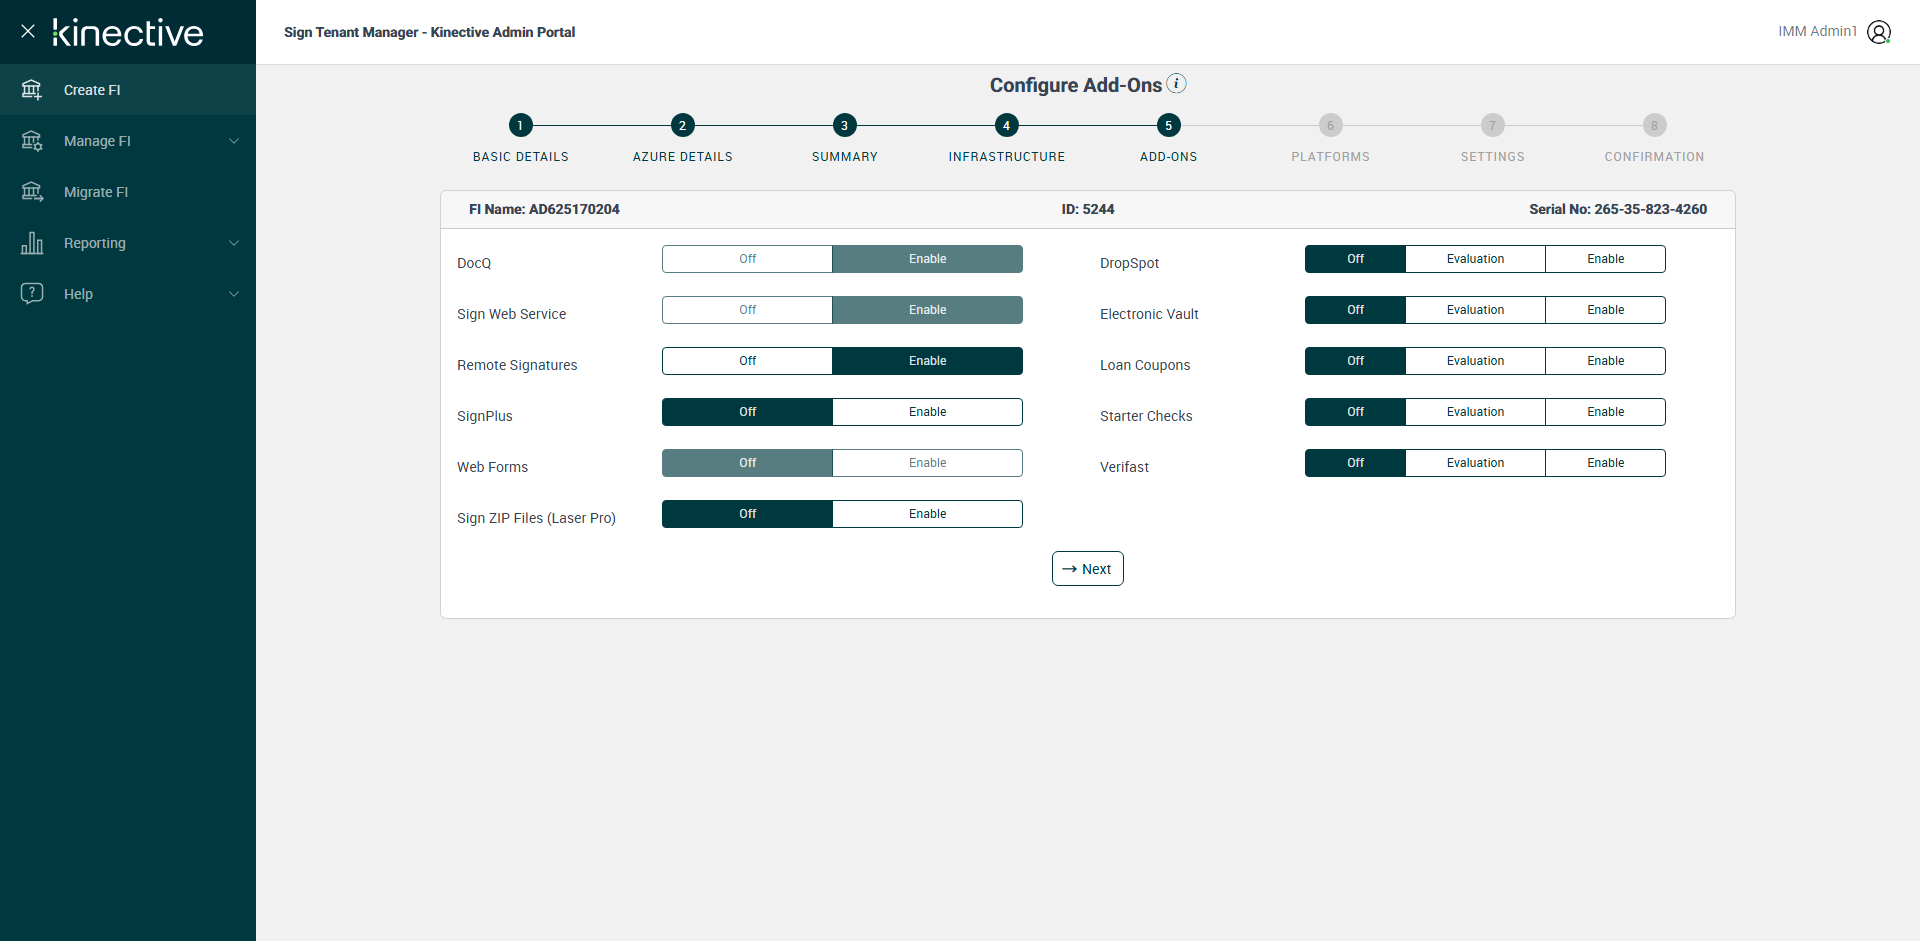The image size is (1920, 941).
Task: Enable the DropSpot add-on
Action: tap(1605, 259)
